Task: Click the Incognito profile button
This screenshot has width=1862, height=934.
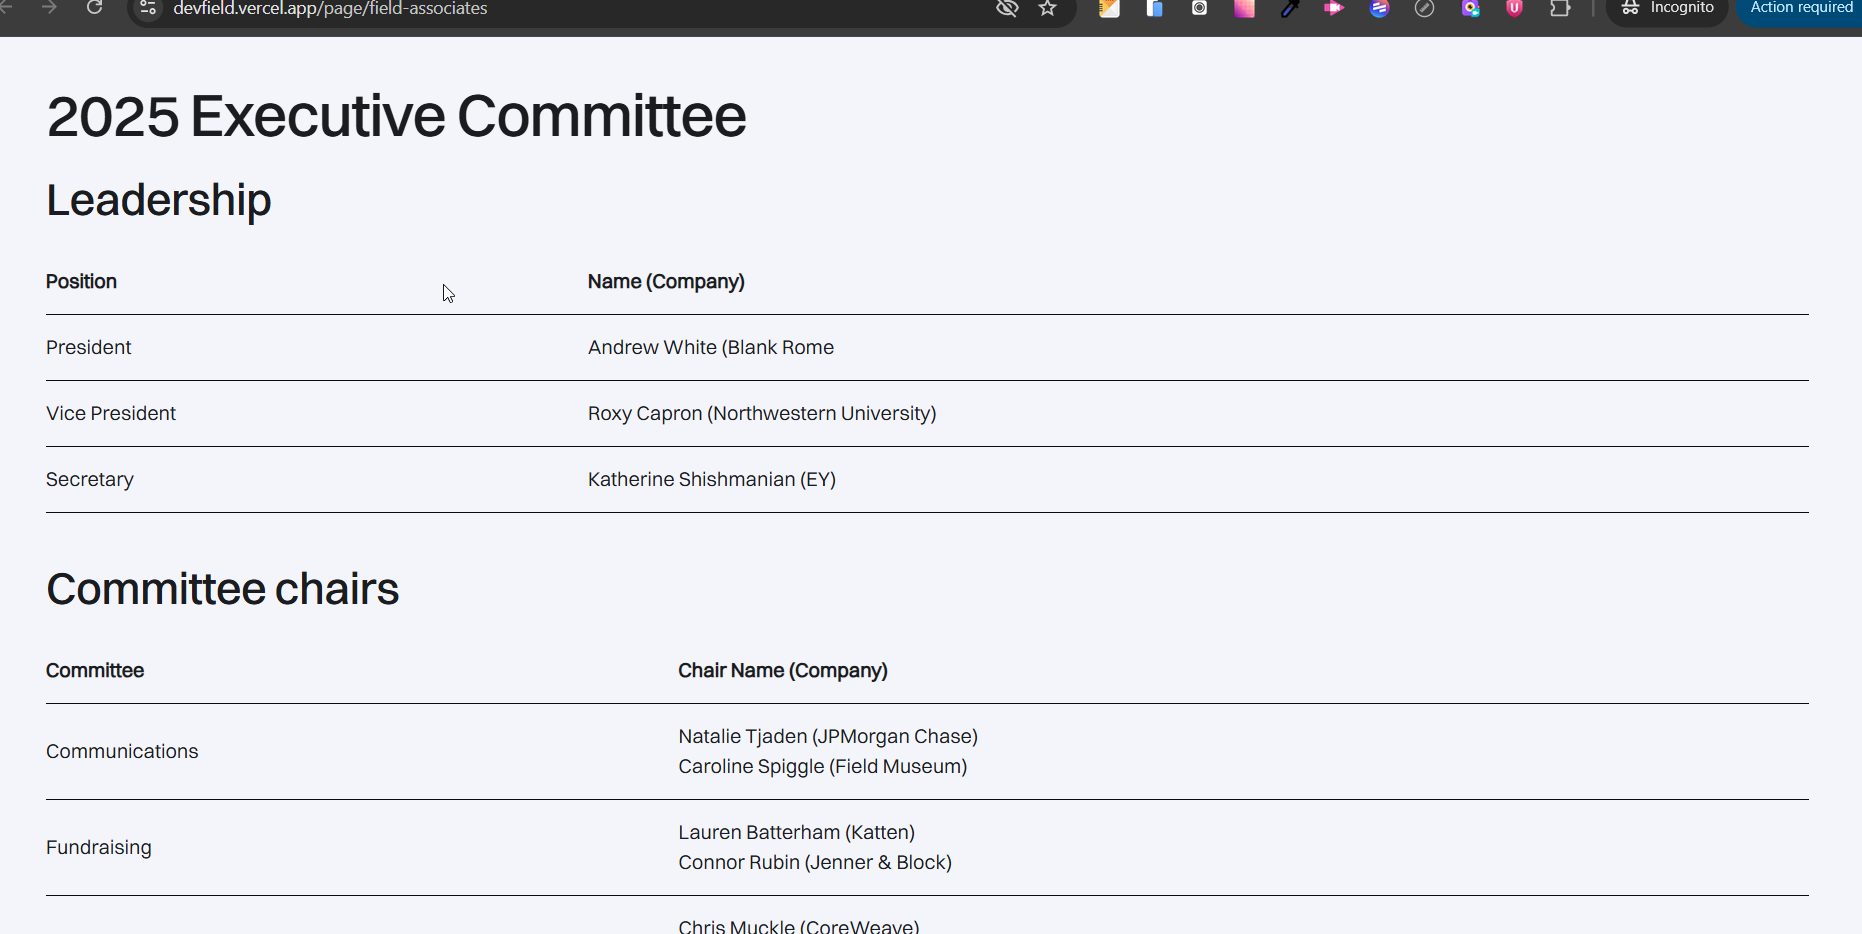Action: [x=1668, y=8]
